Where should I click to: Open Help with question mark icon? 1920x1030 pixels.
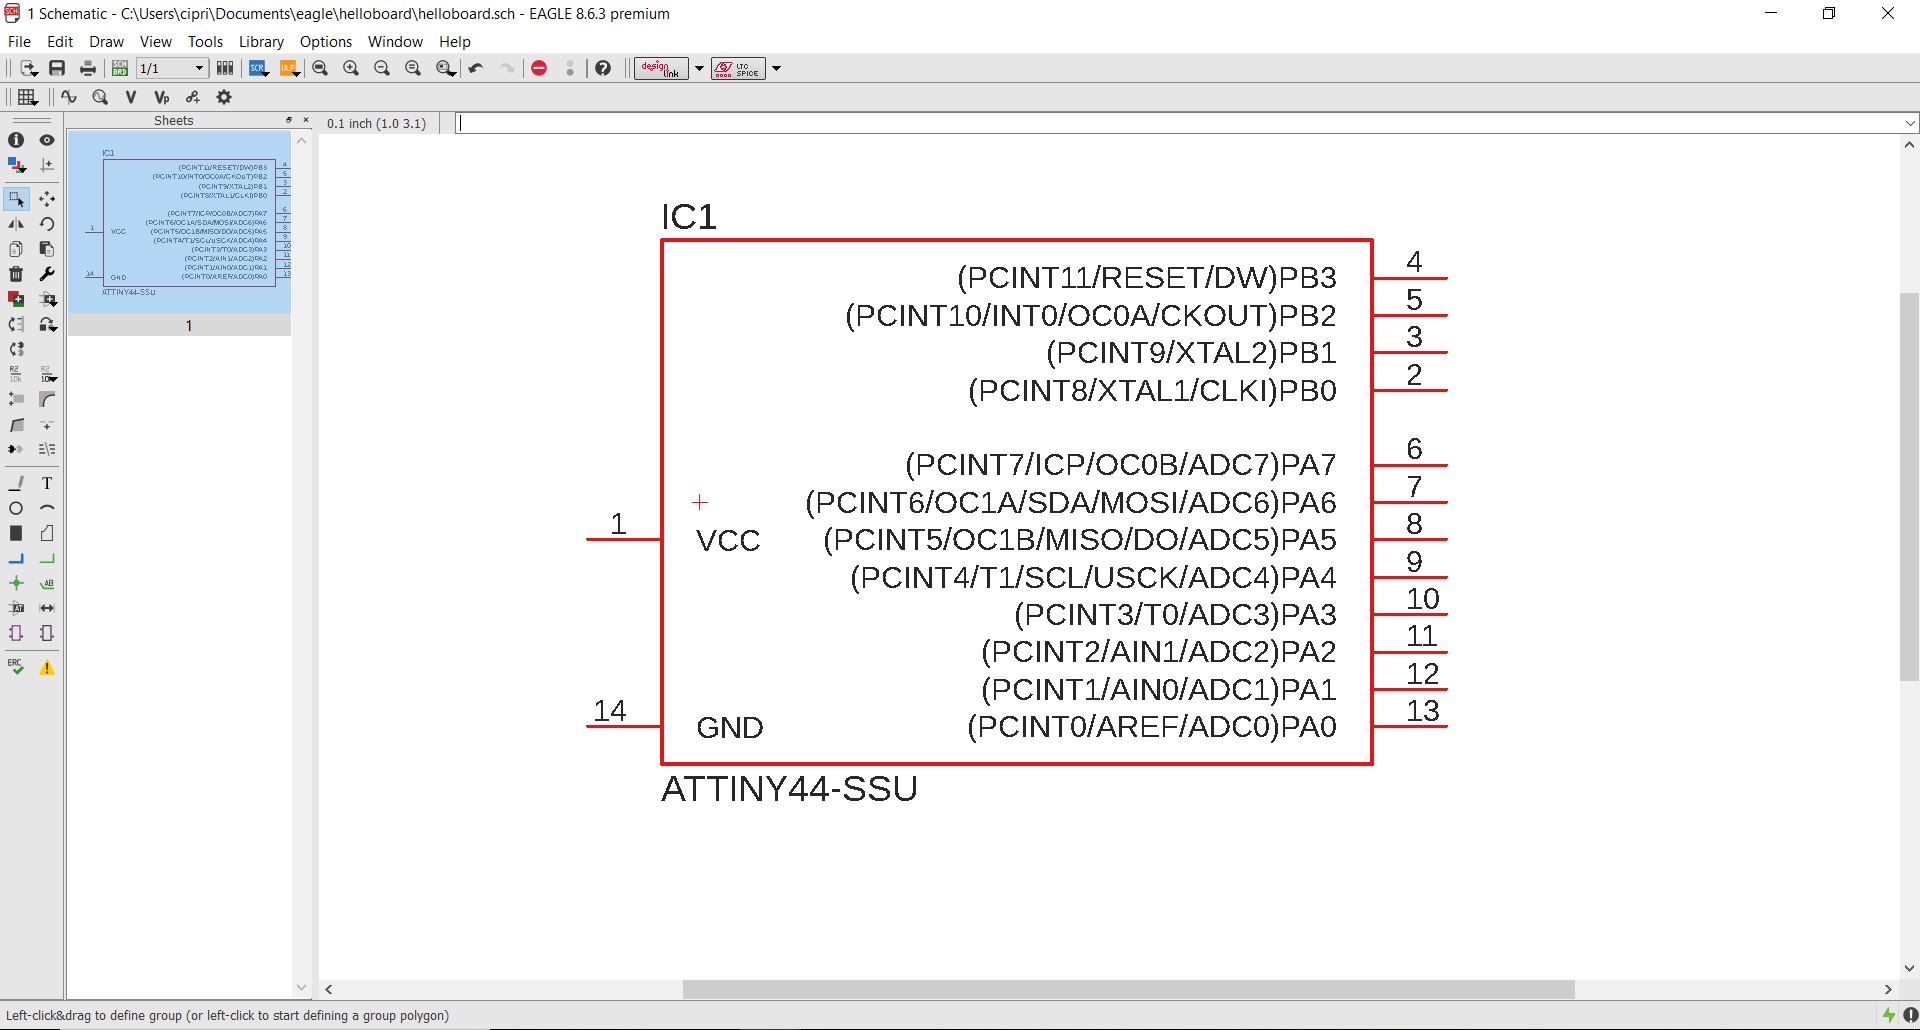tap(603, 68)
